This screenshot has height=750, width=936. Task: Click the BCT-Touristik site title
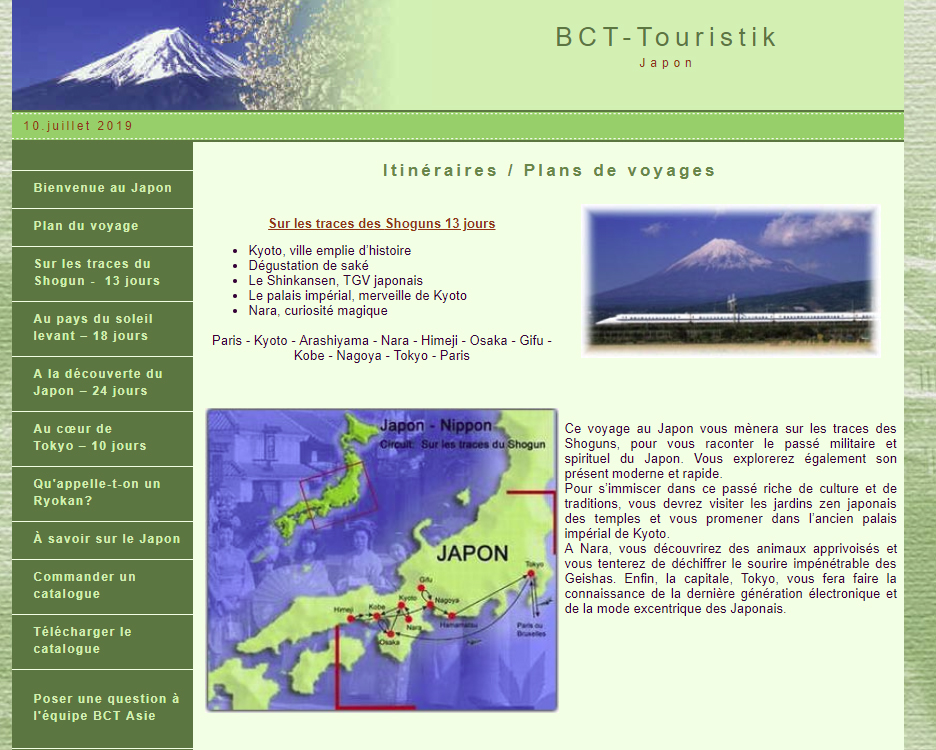coord(666,37)
